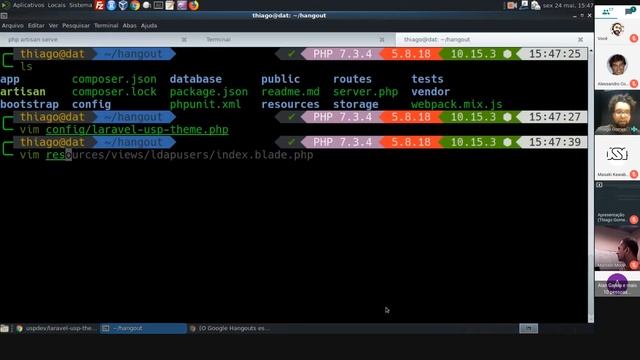
Task: Open the Arquivo menu in terminal
Action: click(x=13, y=25)
